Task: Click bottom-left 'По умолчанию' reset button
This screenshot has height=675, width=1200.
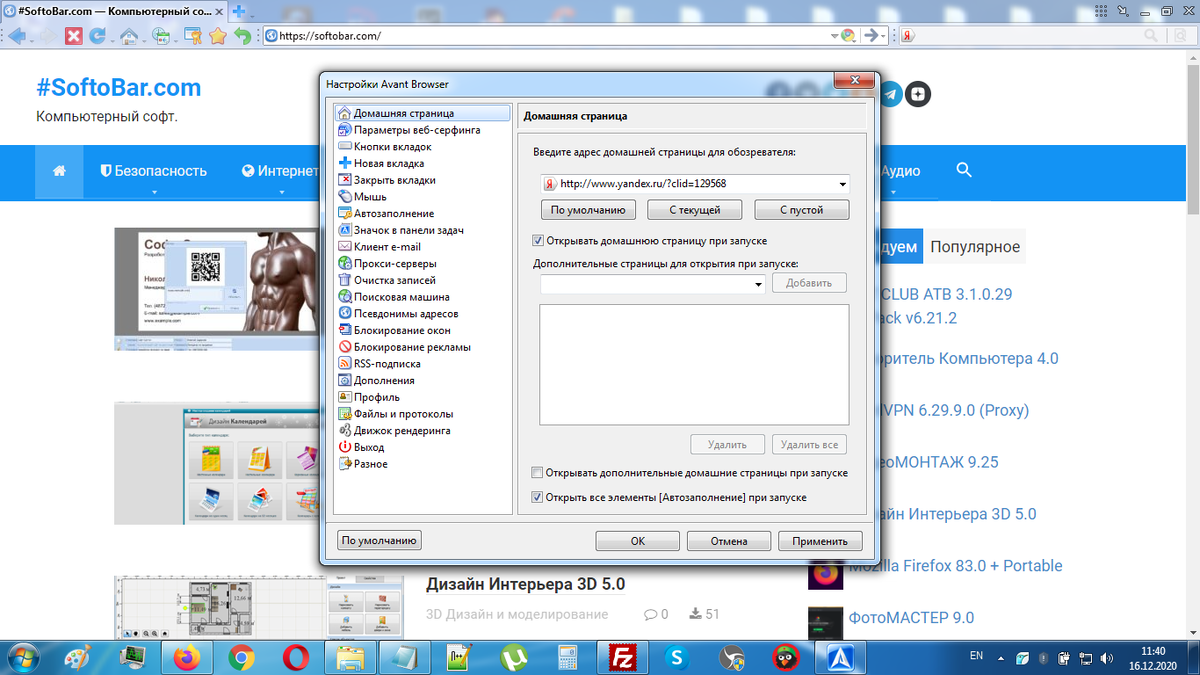Action: [x=380, y=540]
